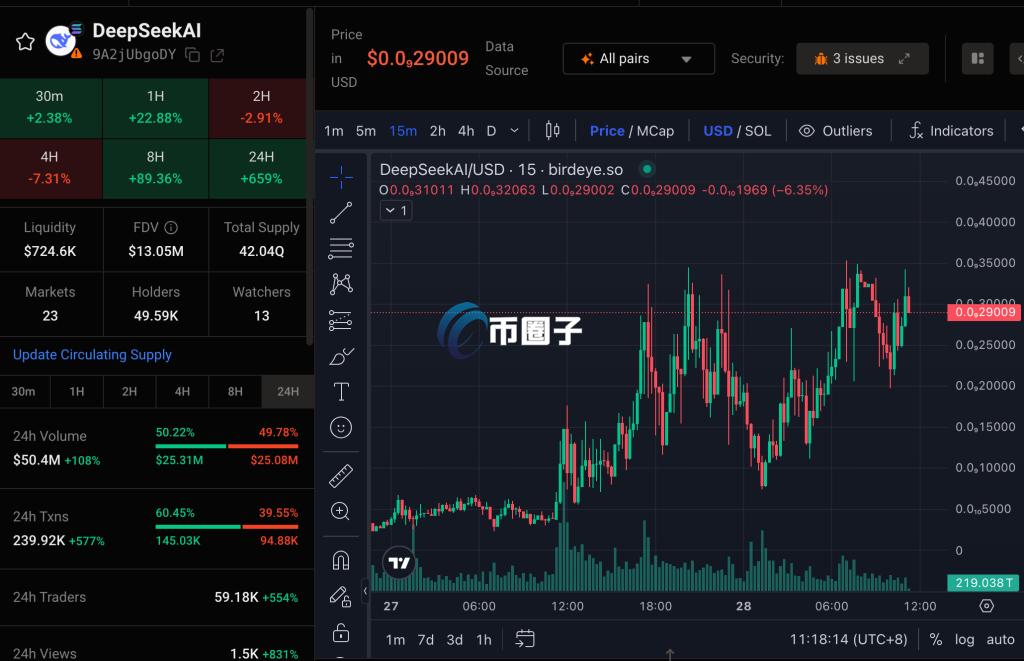Open the Fibonacci horizontal lines tool
The width and height of the screenshot is (1024, 661).
341,248
